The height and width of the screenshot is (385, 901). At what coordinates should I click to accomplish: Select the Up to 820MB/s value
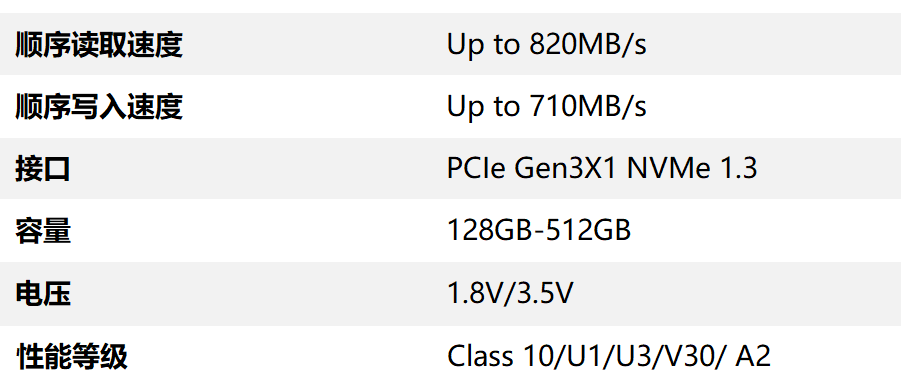[546, 45]
